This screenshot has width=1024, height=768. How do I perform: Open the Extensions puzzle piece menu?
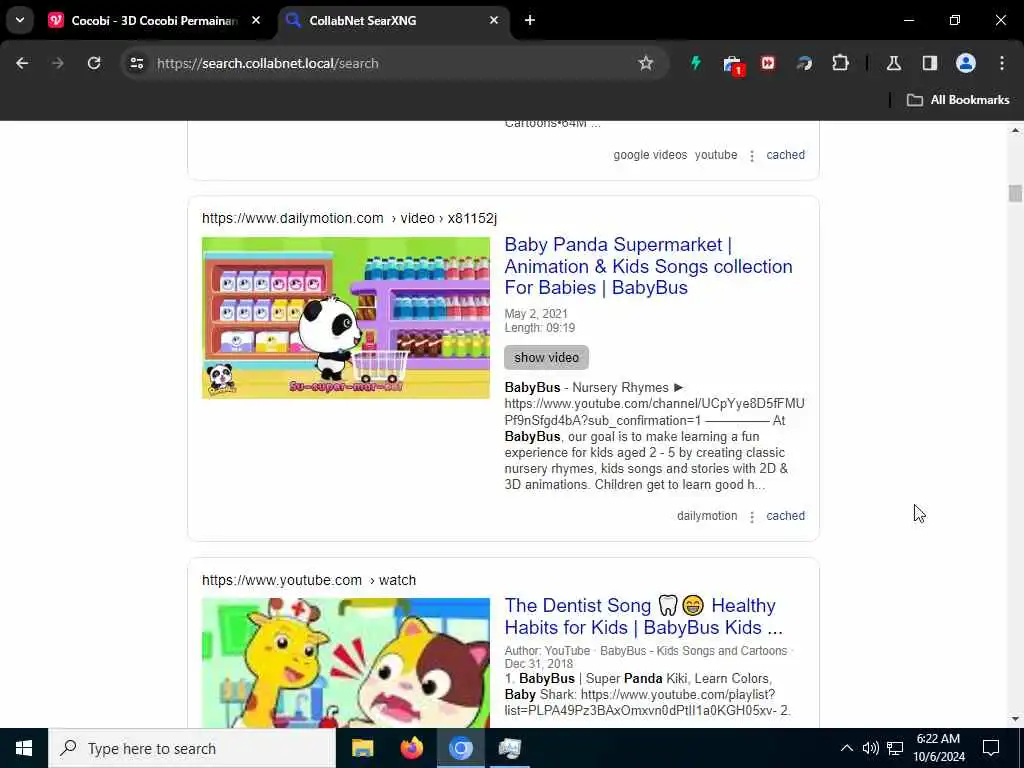[840, 63]
